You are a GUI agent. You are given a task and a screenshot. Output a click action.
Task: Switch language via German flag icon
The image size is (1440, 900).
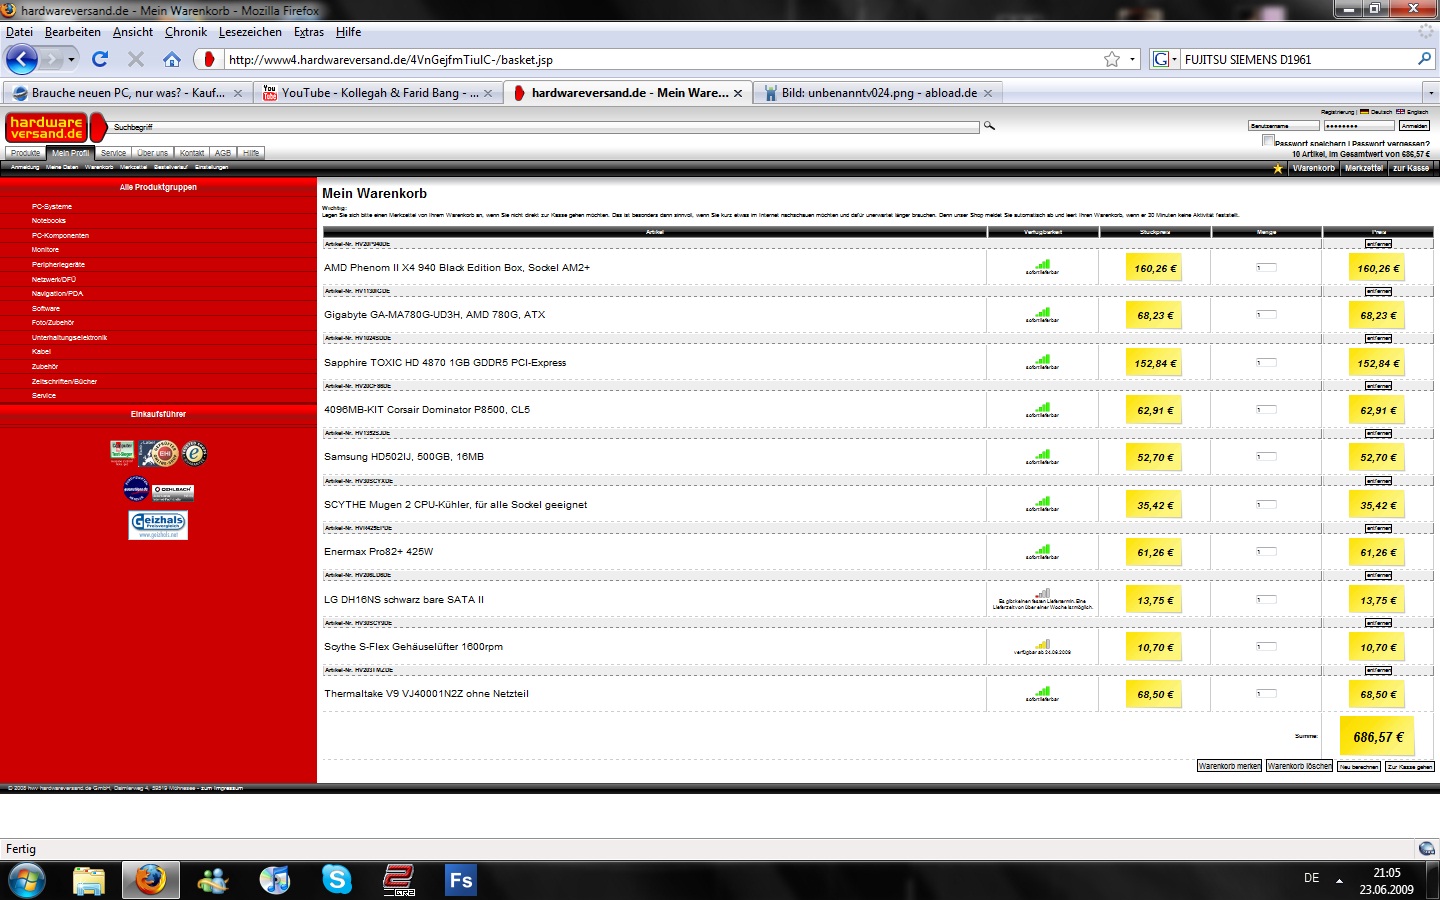(x=1364, y=112)
